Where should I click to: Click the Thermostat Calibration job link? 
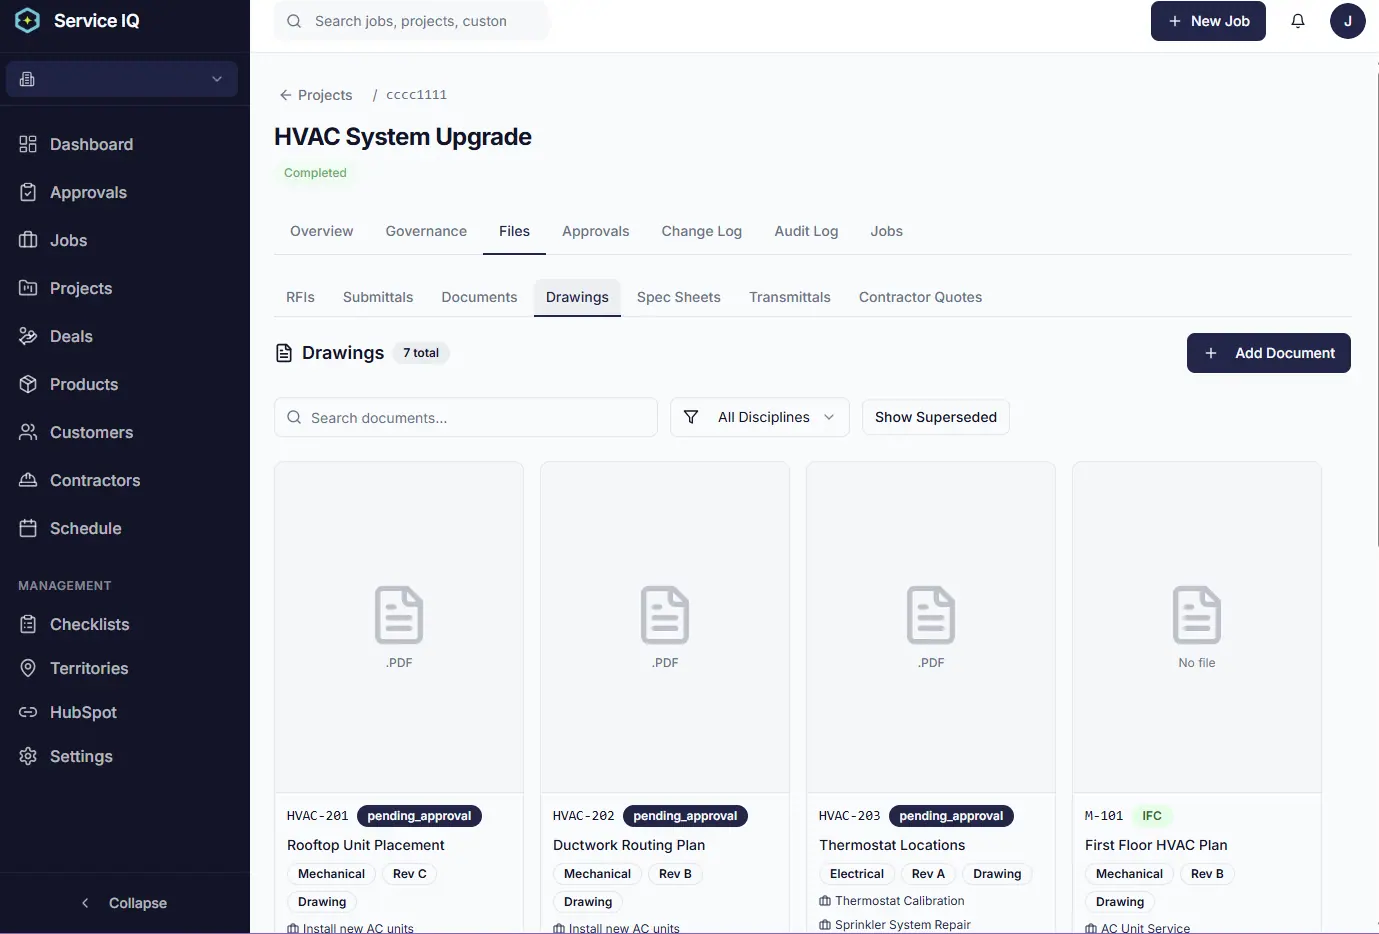coord(892,901)
